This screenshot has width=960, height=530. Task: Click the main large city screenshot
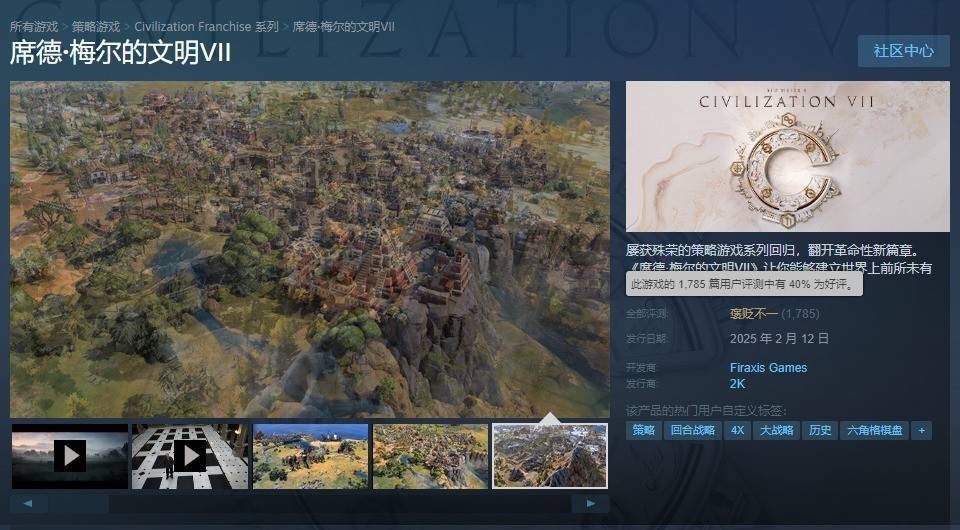click(x=310, y=249)
